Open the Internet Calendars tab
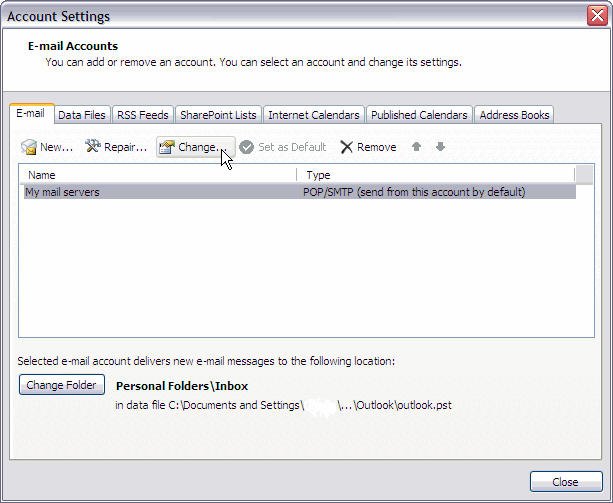 click(x=314, y=115)
